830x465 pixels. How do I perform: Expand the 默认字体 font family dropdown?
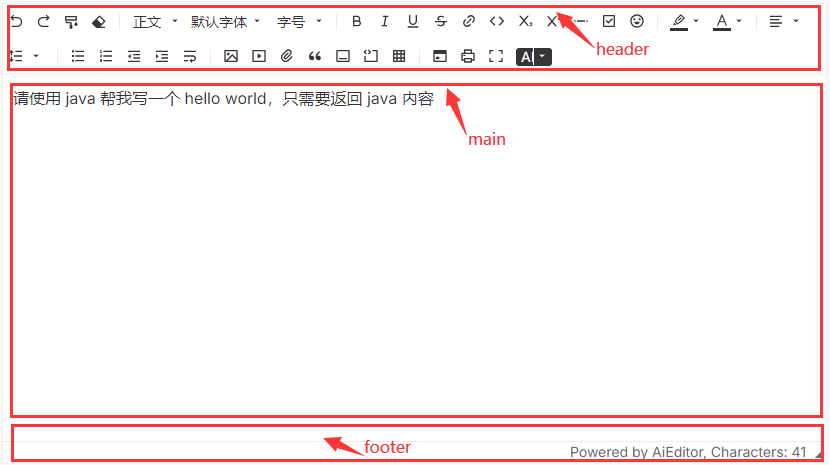click(x=225, y=22)
